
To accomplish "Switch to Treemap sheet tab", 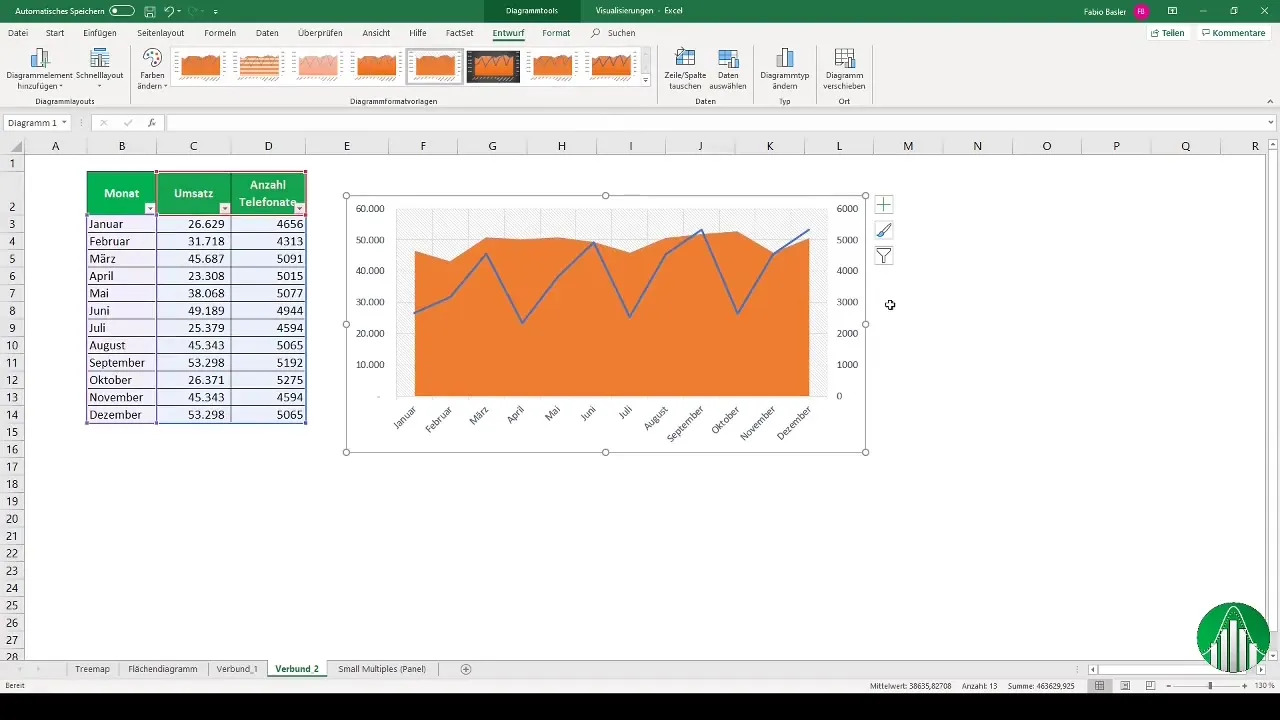I will [92, 669].
